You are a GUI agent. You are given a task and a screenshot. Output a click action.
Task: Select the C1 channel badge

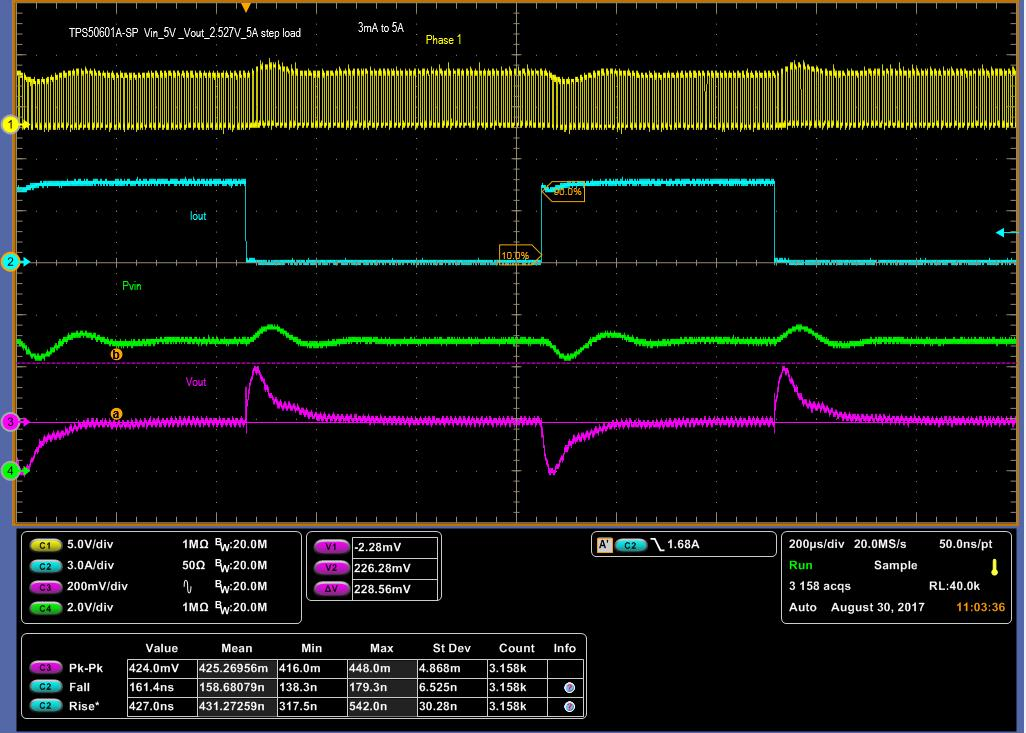click(47, 546)
